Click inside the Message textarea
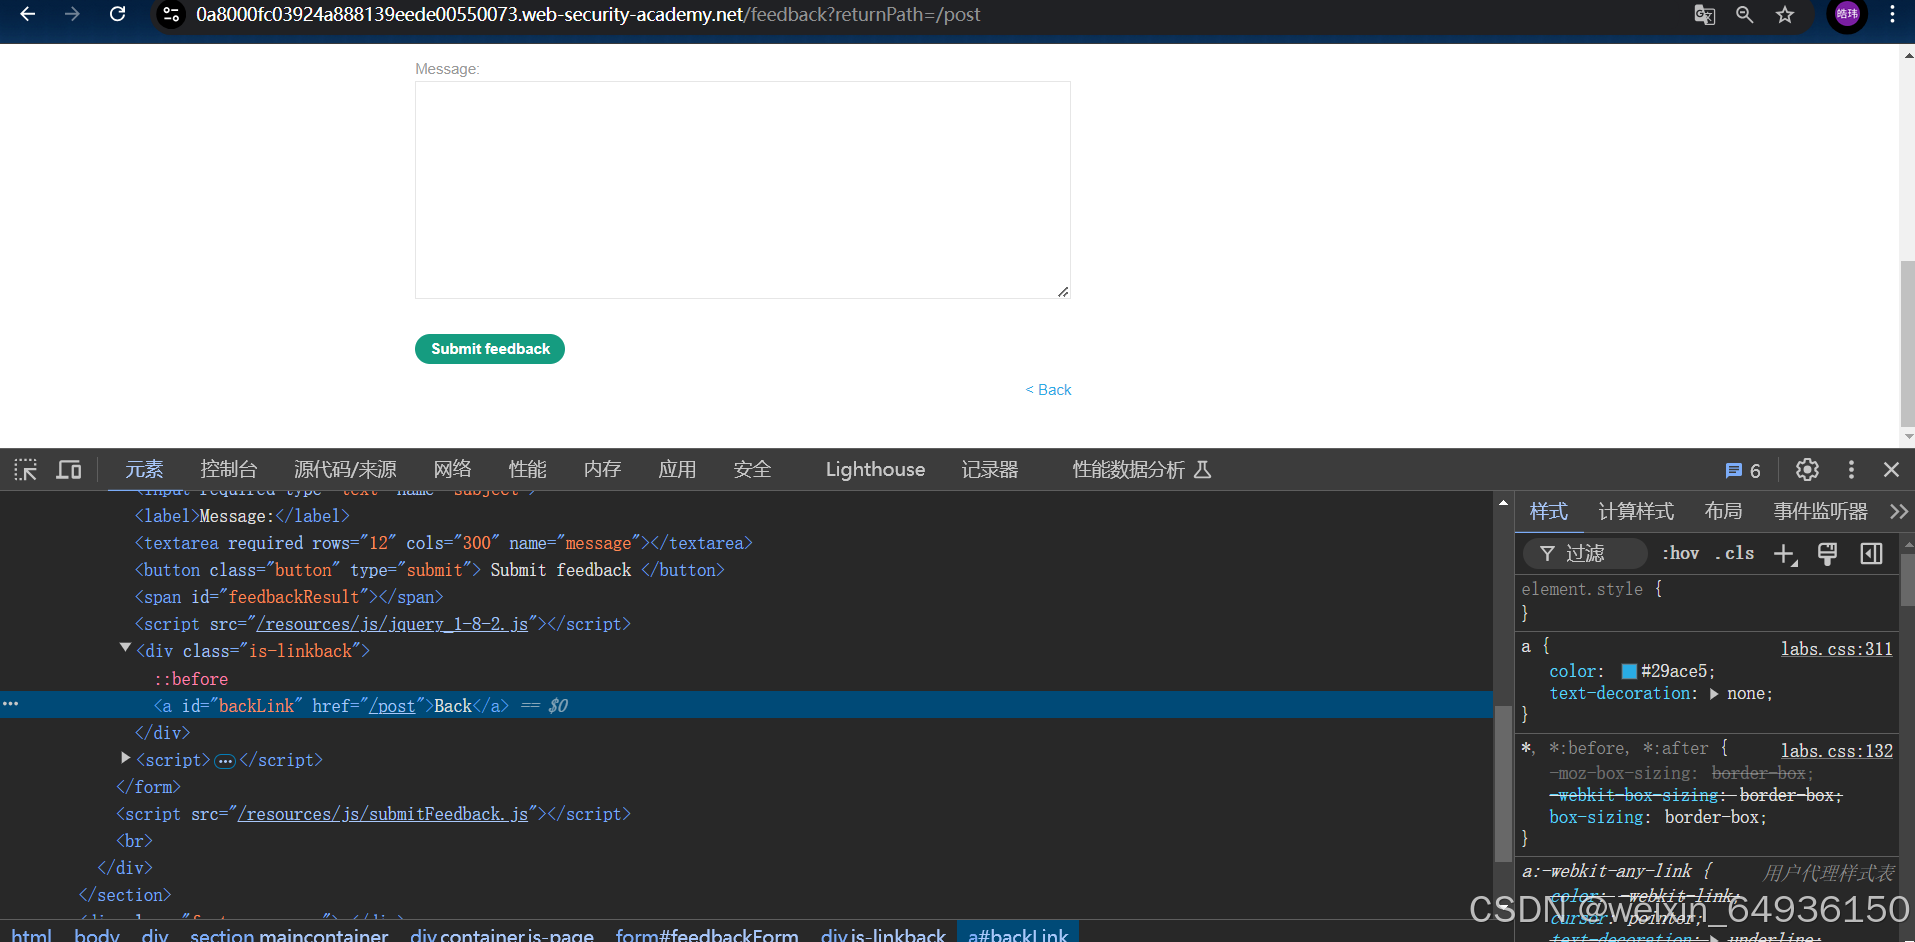Image resolution: width=1915 pixels, height=942 pixels. point(742,190)
